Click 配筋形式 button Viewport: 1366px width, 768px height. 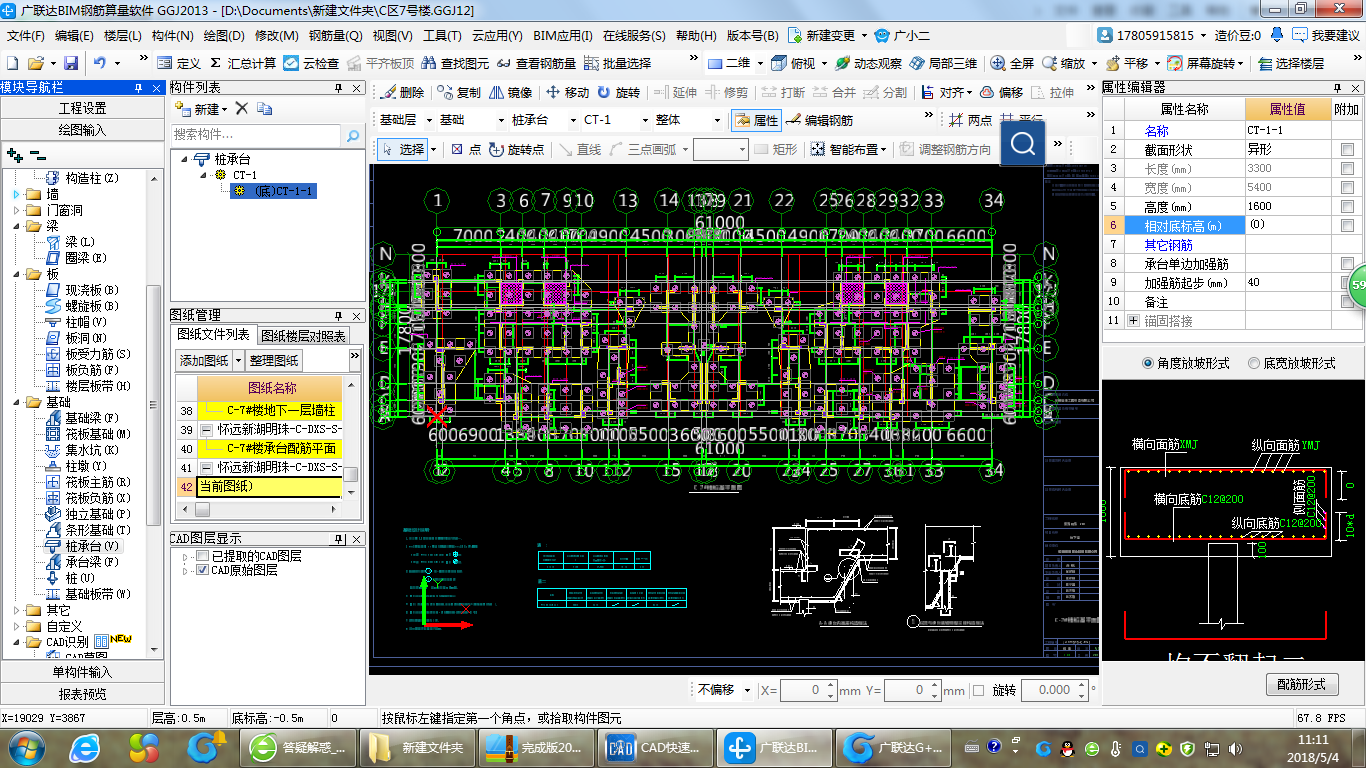(x=1301, y=684)
